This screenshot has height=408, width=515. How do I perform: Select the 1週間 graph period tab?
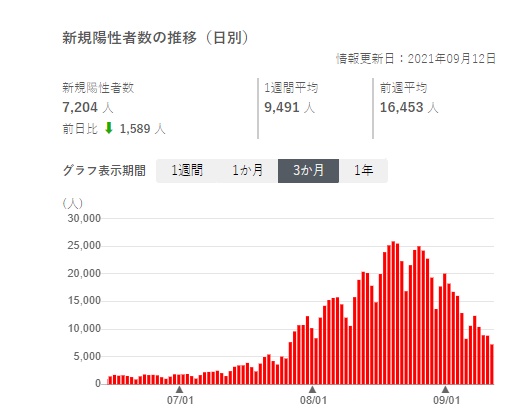tap(187, 171)
